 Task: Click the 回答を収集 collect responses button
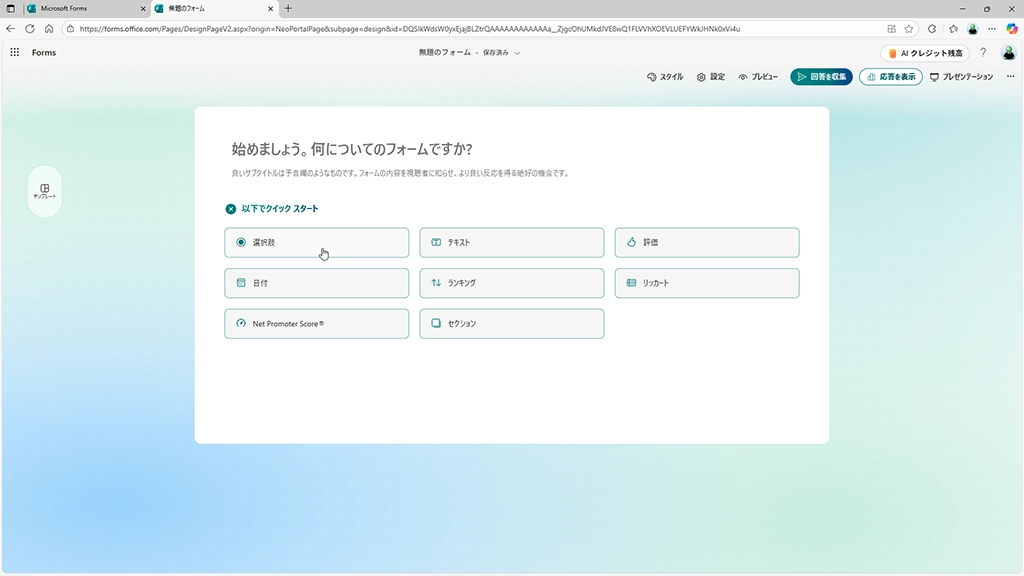tap(821, 77)
